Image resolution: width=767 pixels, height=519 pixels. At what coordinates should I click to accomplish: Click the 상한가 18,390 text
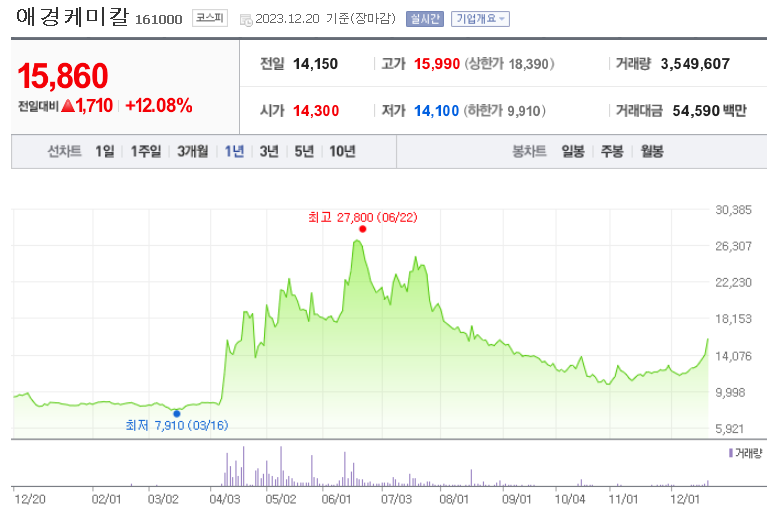click(510, 64)
